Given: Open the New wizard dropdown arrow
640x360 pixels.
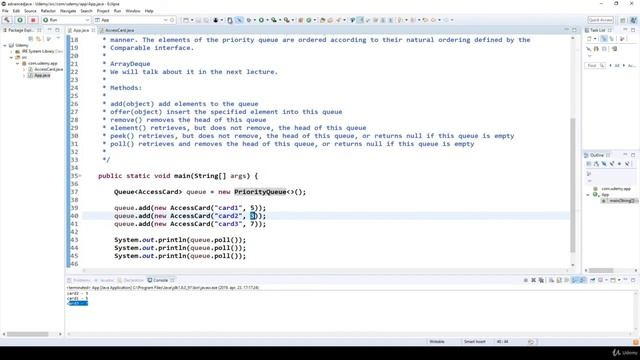Looking at the screenshot, I should tap(192, 20).
